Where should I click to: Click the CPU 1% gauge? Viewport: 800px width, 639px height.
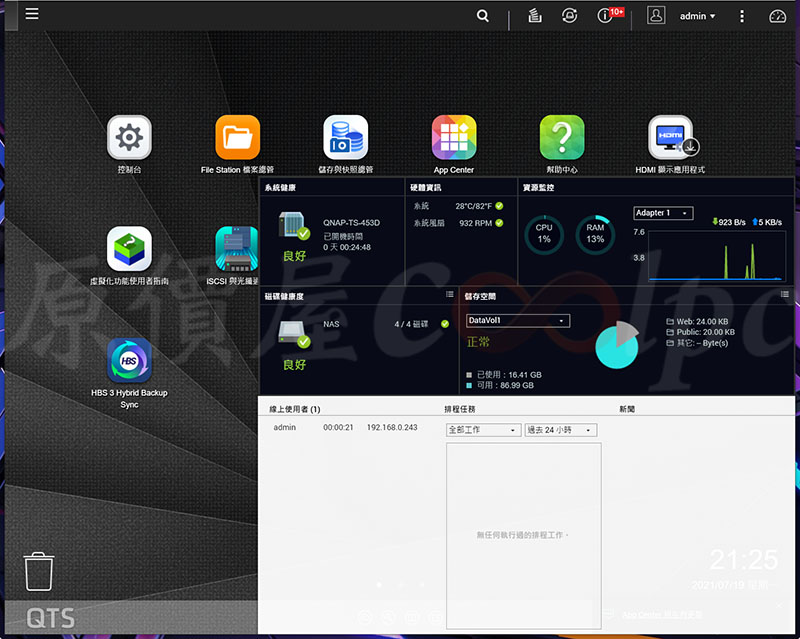point(544,234)
